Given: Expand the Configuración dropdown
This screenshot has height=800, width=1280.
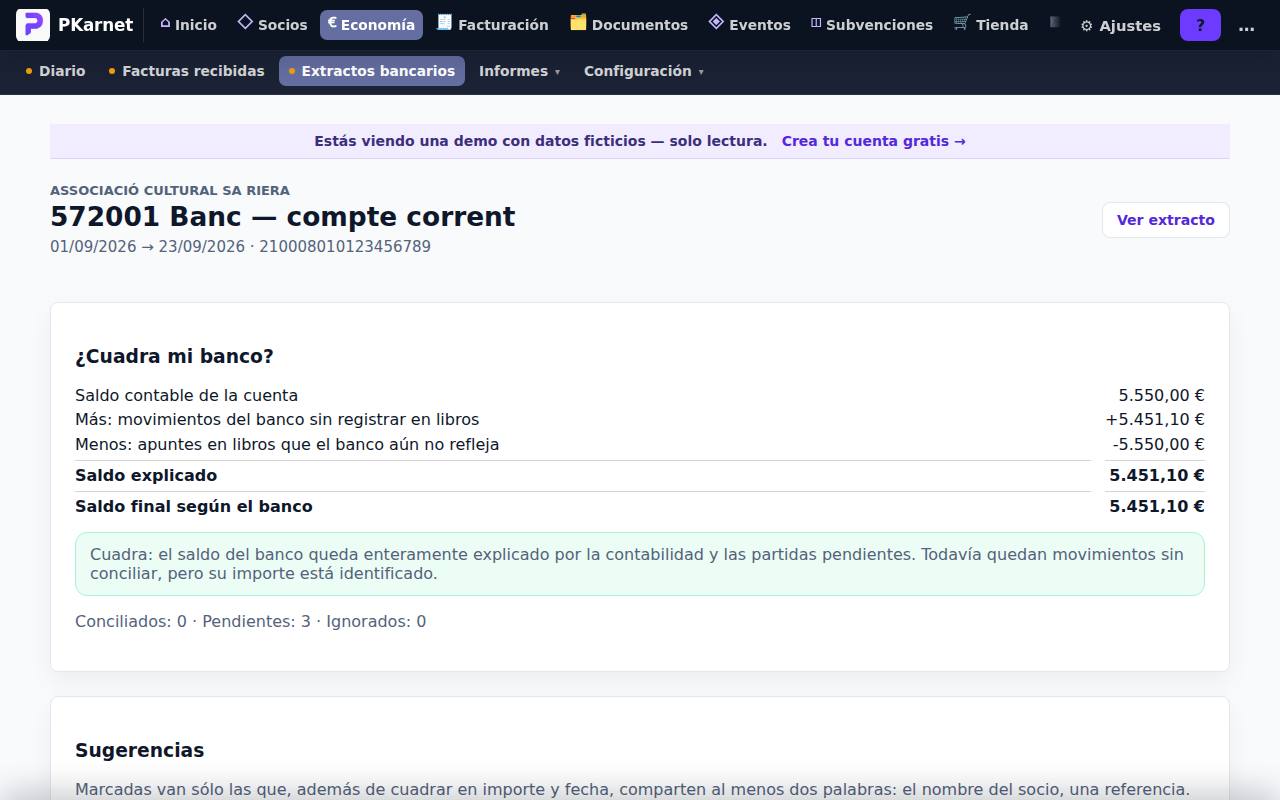Looking at the screenshot, I should pyautogui.click(x=644, y=71).
